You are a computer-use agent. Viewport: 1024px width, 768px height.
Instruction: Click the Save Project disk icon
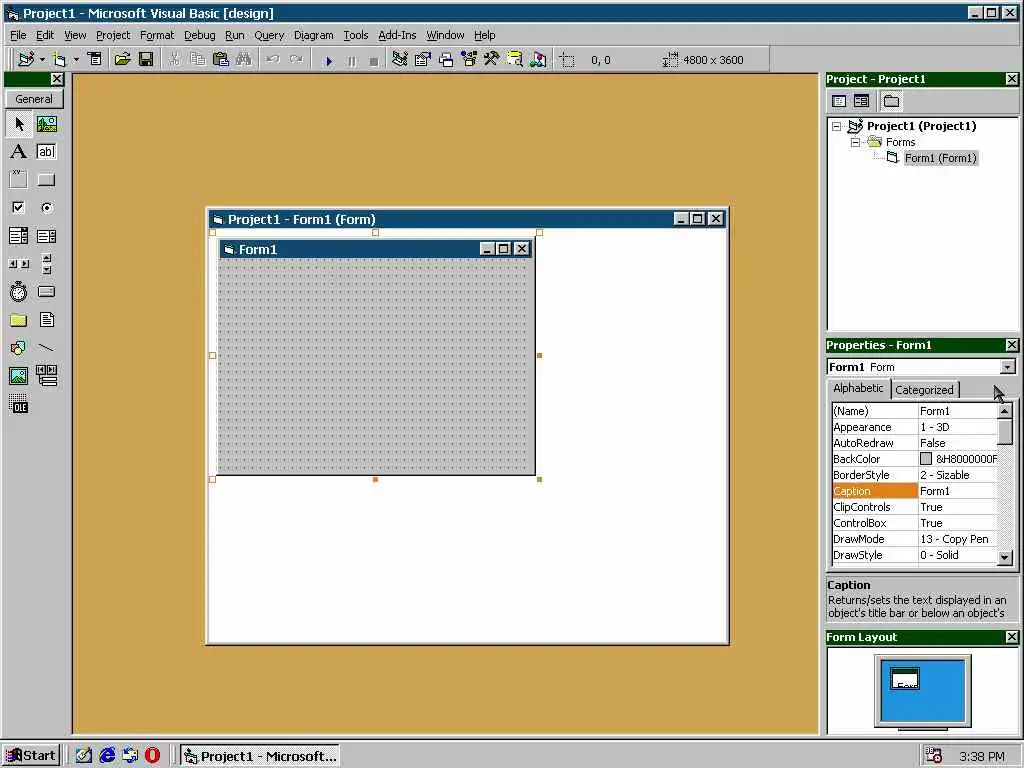(x=146, y=60)
